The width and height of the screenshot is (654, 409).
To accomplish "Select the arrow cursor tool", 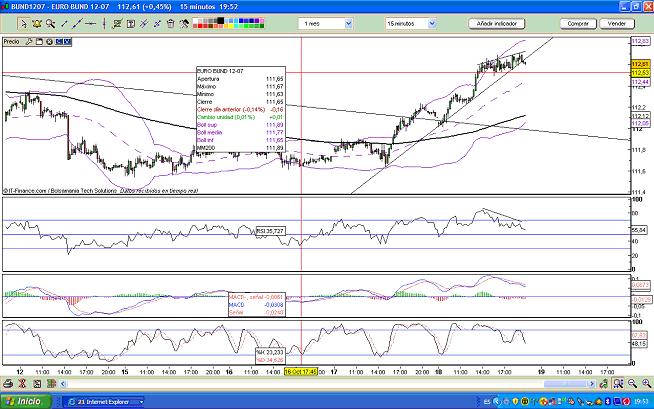I will pos(23,24).
